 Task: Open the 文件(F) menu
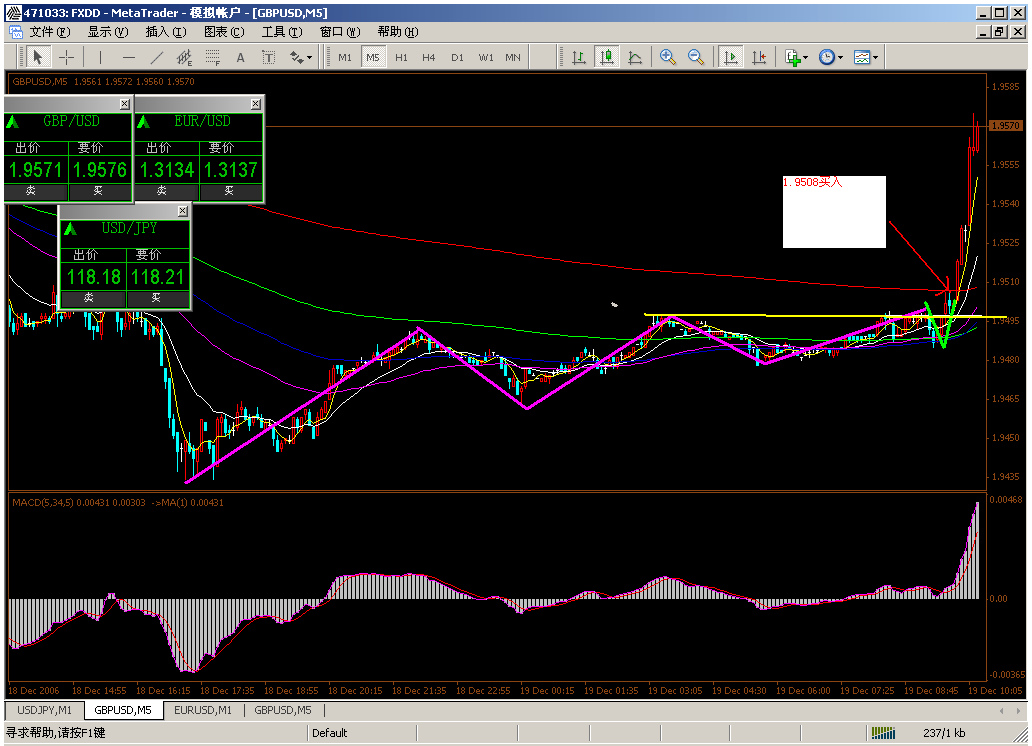(49, 32)
